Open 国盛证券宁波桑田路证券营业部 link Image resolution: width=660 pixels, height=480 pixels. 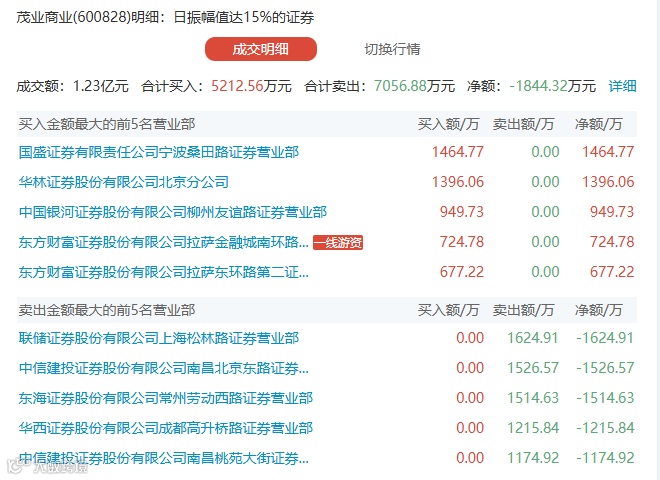159,152
